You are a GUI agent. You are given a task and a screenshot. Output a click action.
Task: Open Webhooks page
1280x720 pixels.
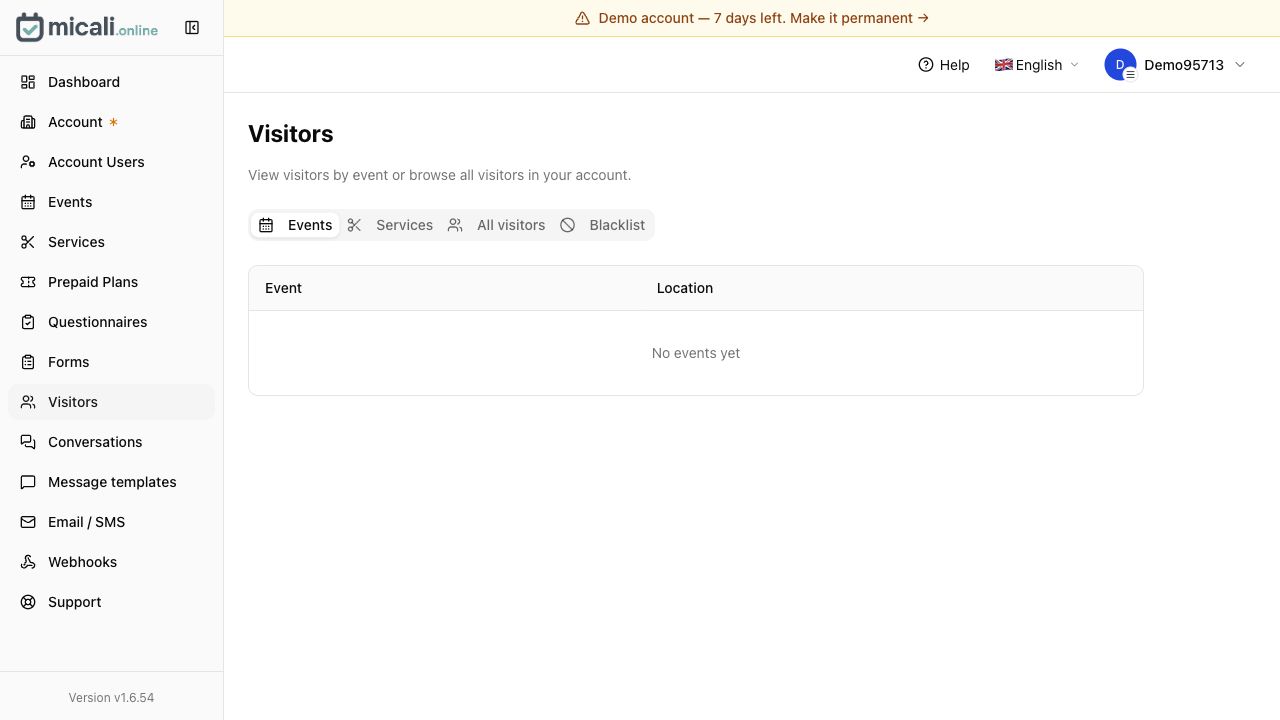[x=111, y=562]
